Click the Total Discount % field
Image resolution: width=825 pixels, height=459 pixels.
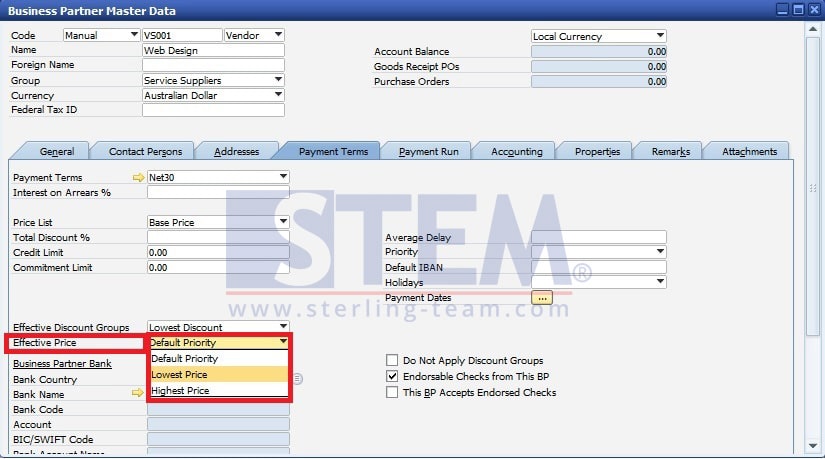click(218, 237)
